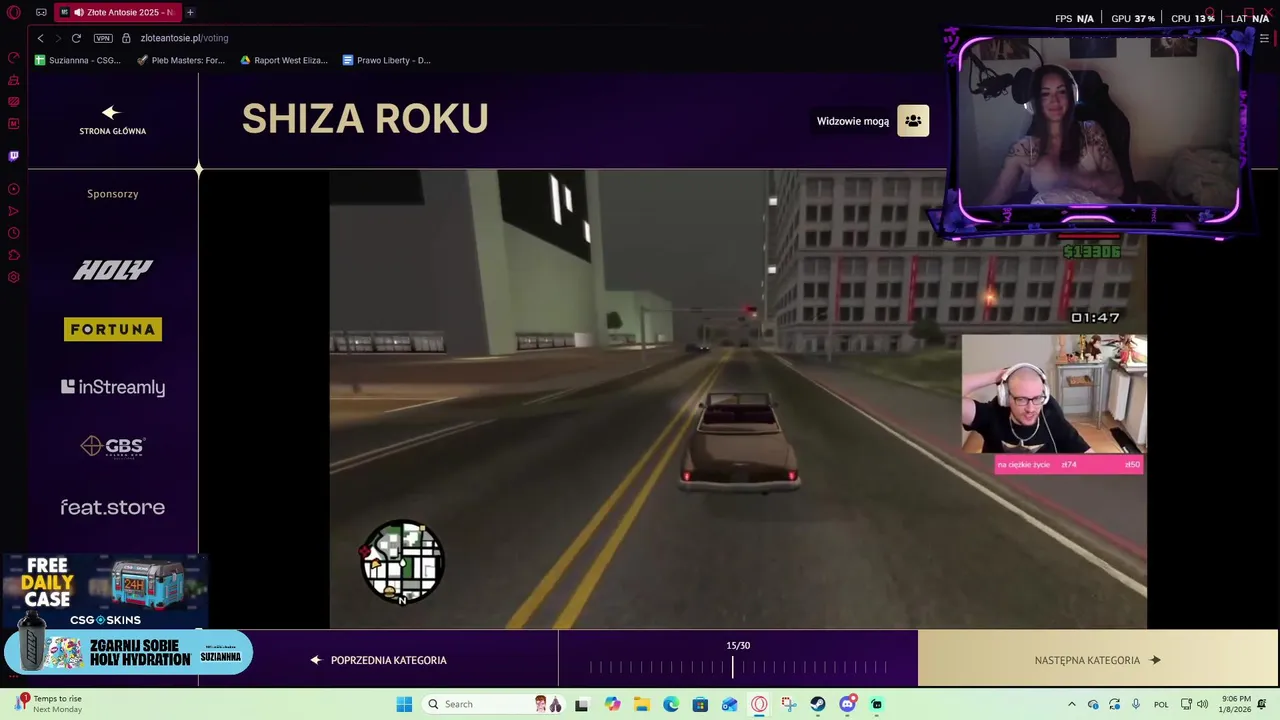Open the volume speaker tray icon
This screenshot has height=720, width=1280.
point(1202,704)
